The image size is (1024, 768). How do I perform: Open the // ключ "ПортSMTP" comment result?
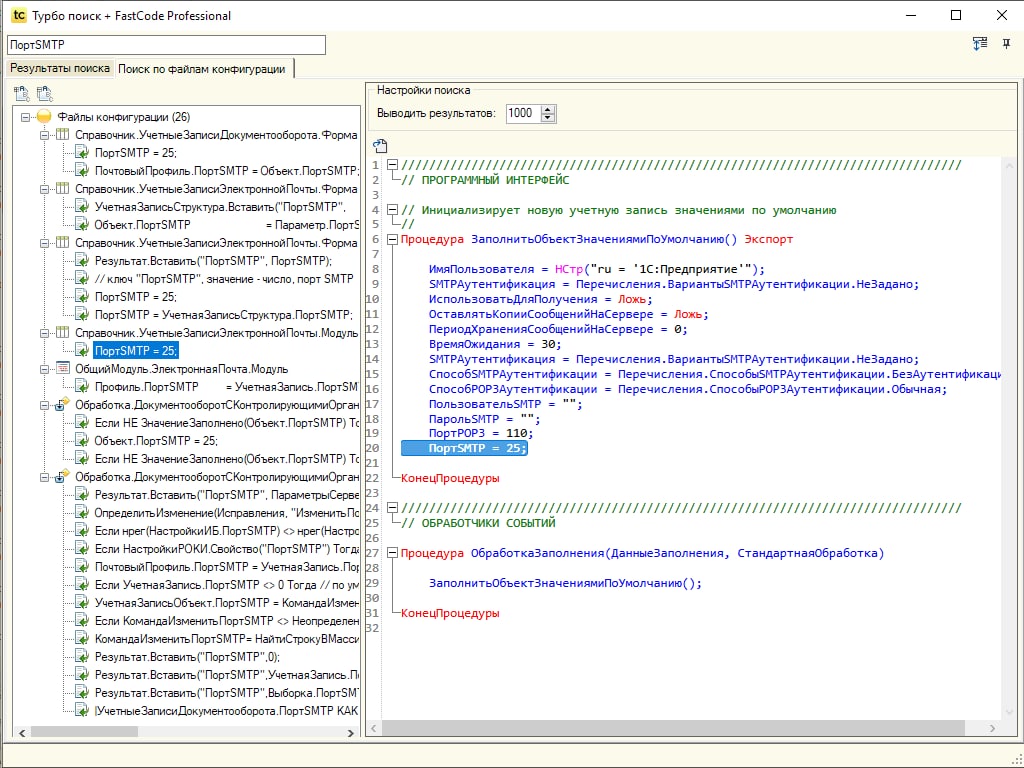point(224,279)
